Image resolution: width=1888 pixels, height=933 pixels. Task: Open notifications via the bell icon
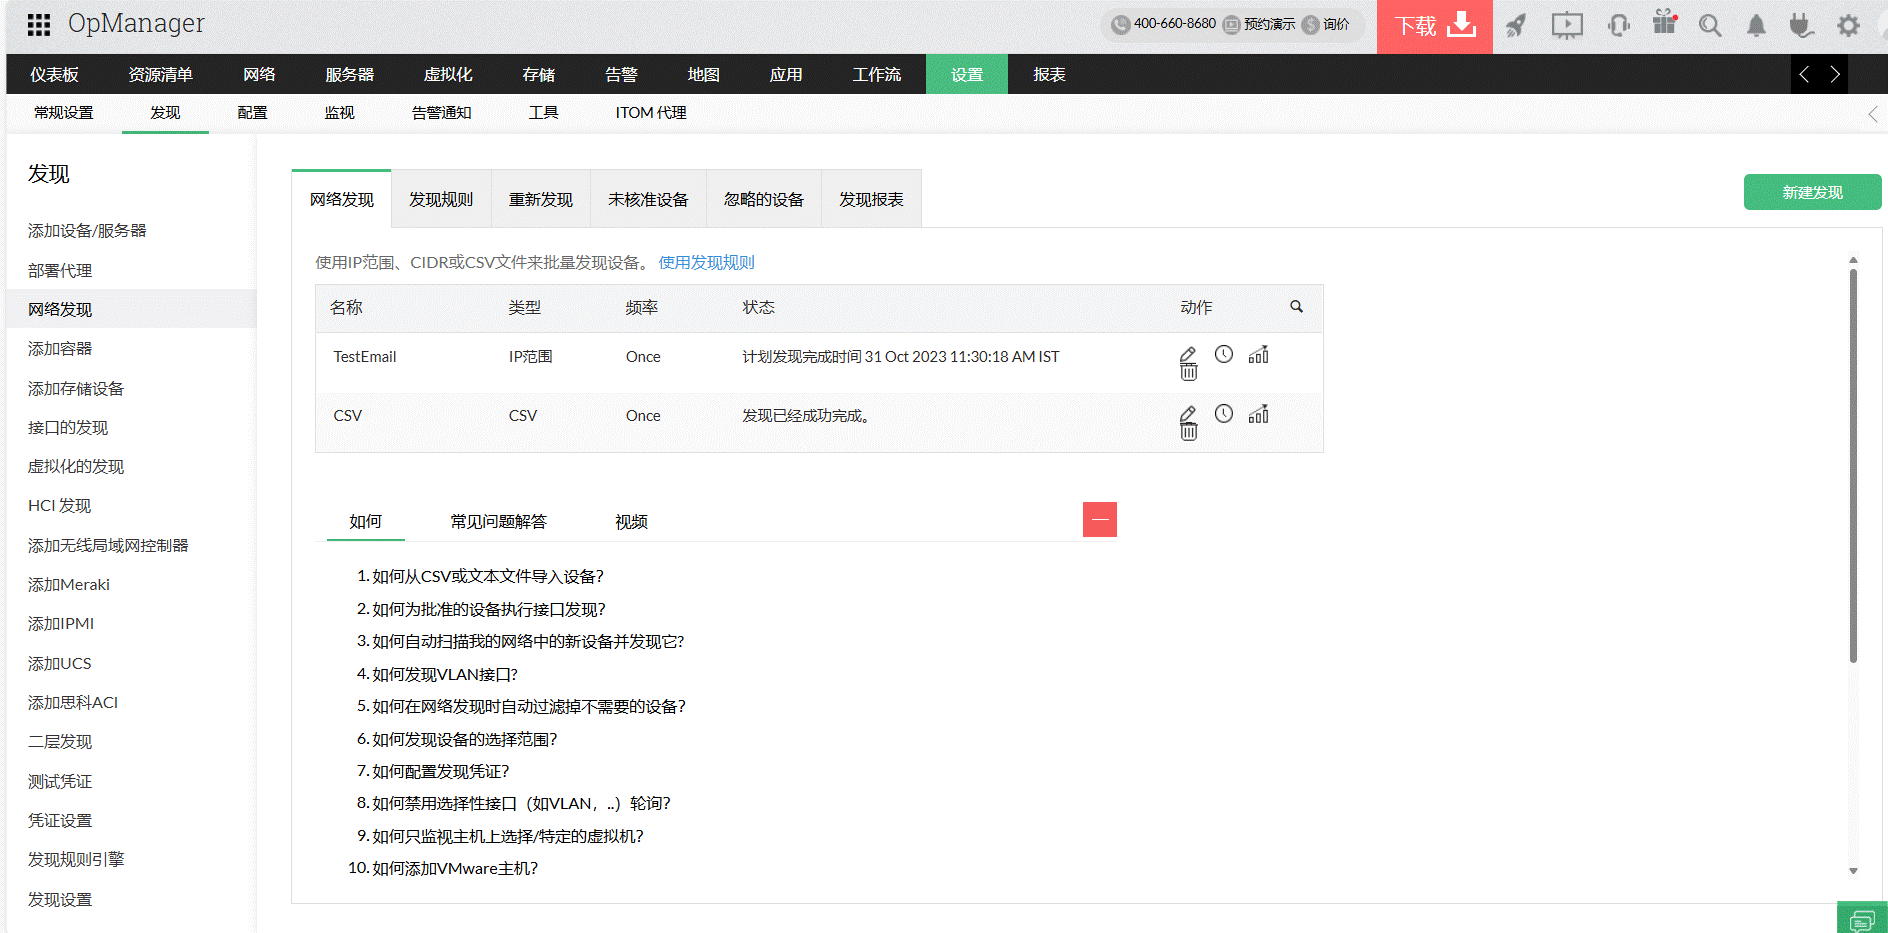pyautogui.click(x=1755, y=24)
